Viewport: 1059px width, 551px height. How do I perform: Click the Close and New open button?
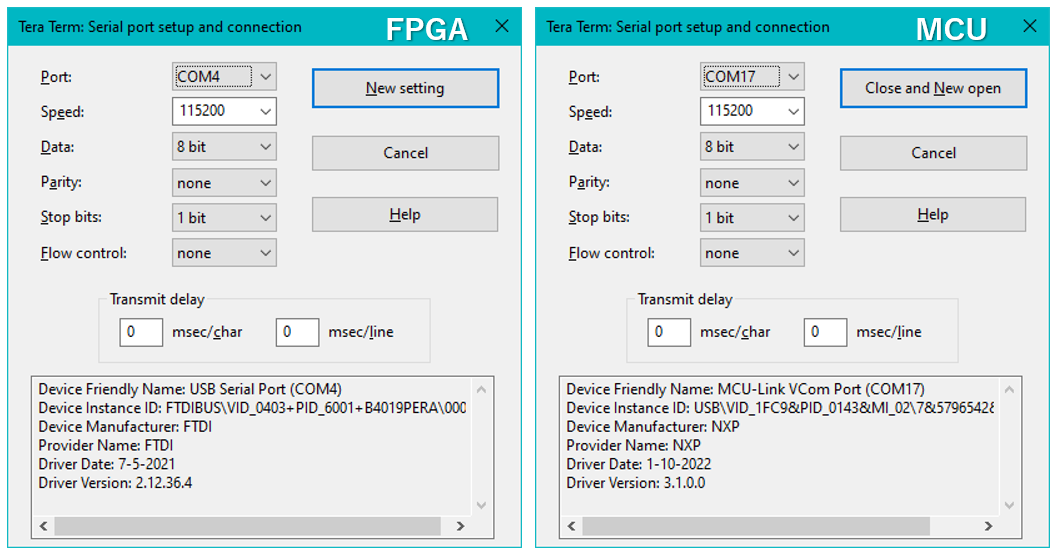pos(933,88)
